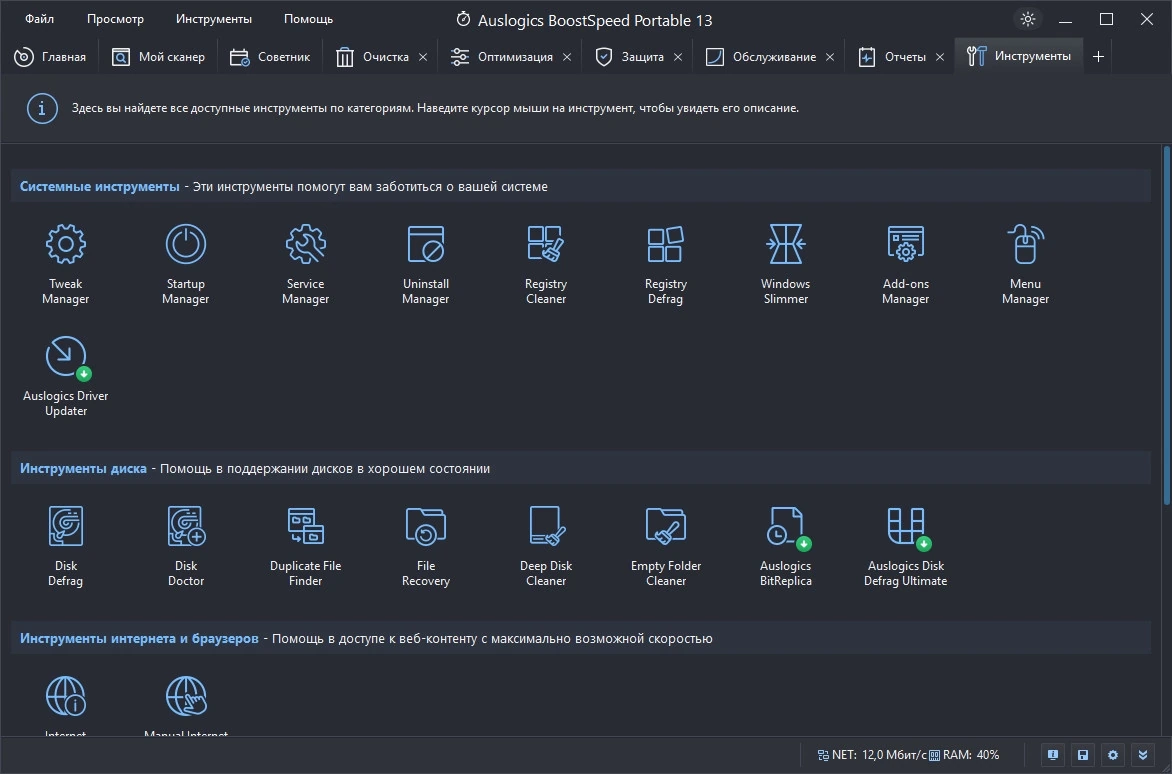
Task: Open Deep Disk Cleaner
Action: (x=546, y=546)
